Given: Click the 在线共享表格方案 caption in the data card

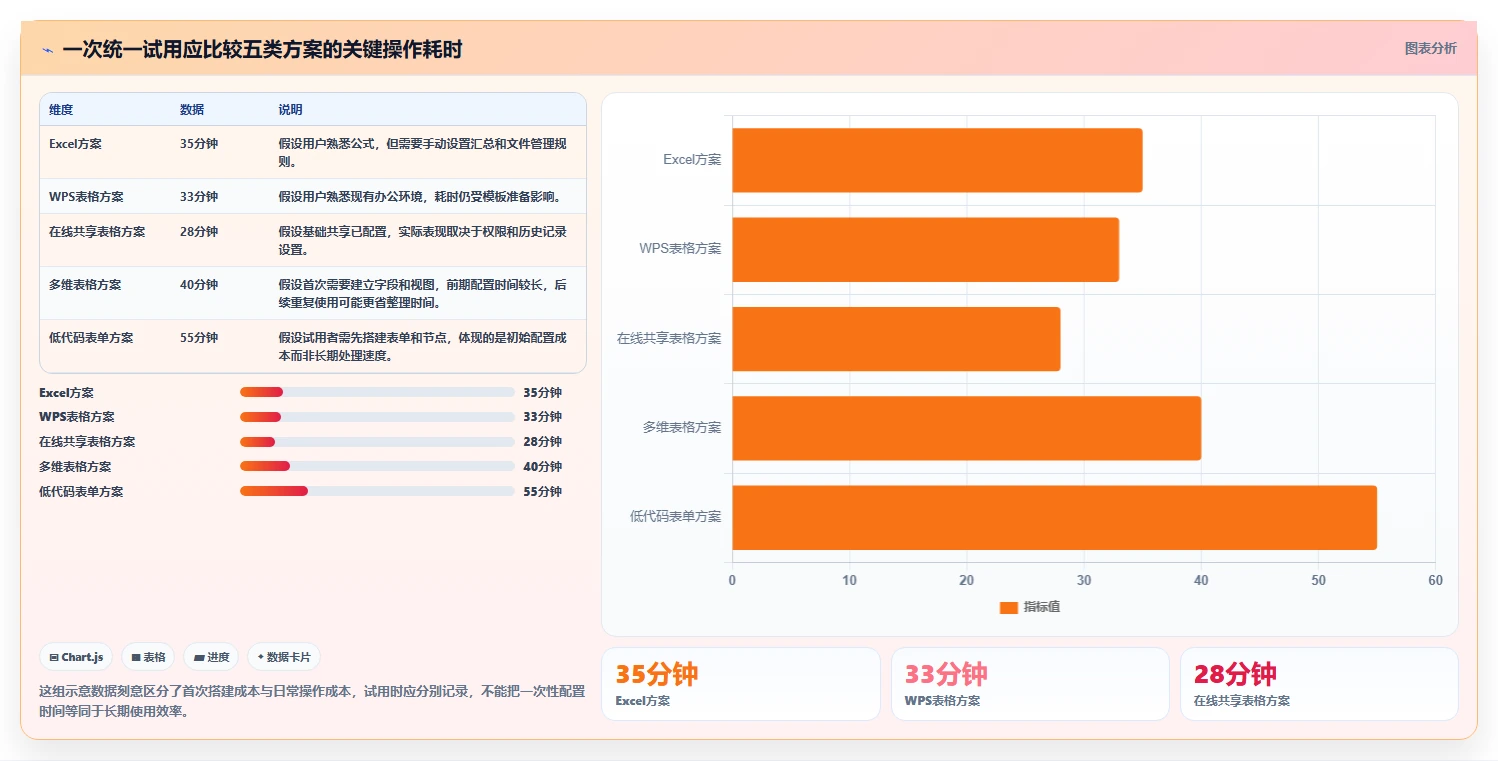Looking at the screenshot, I should (x=1242, y=701).
